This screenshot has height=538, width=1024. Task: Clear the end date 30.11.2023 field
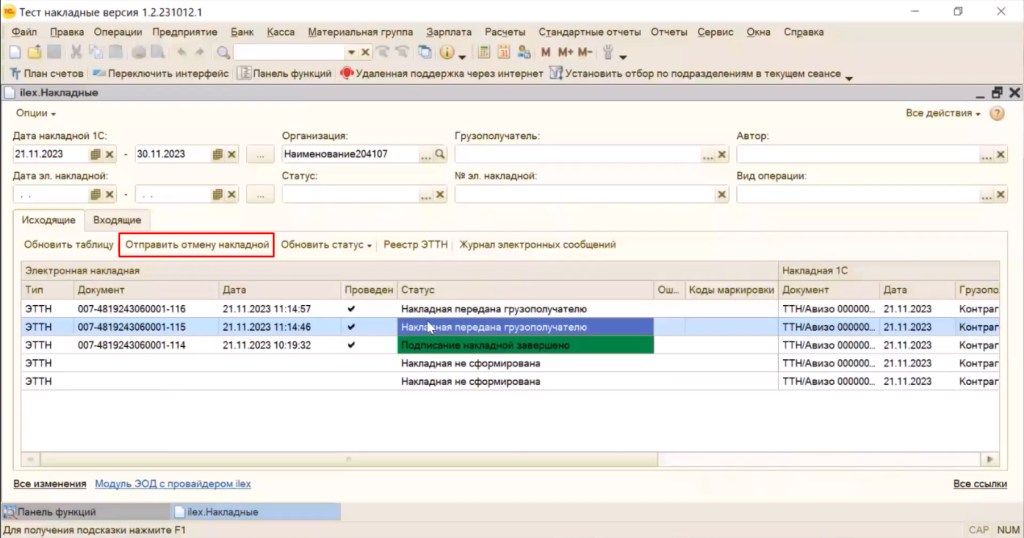pos(232,155)
